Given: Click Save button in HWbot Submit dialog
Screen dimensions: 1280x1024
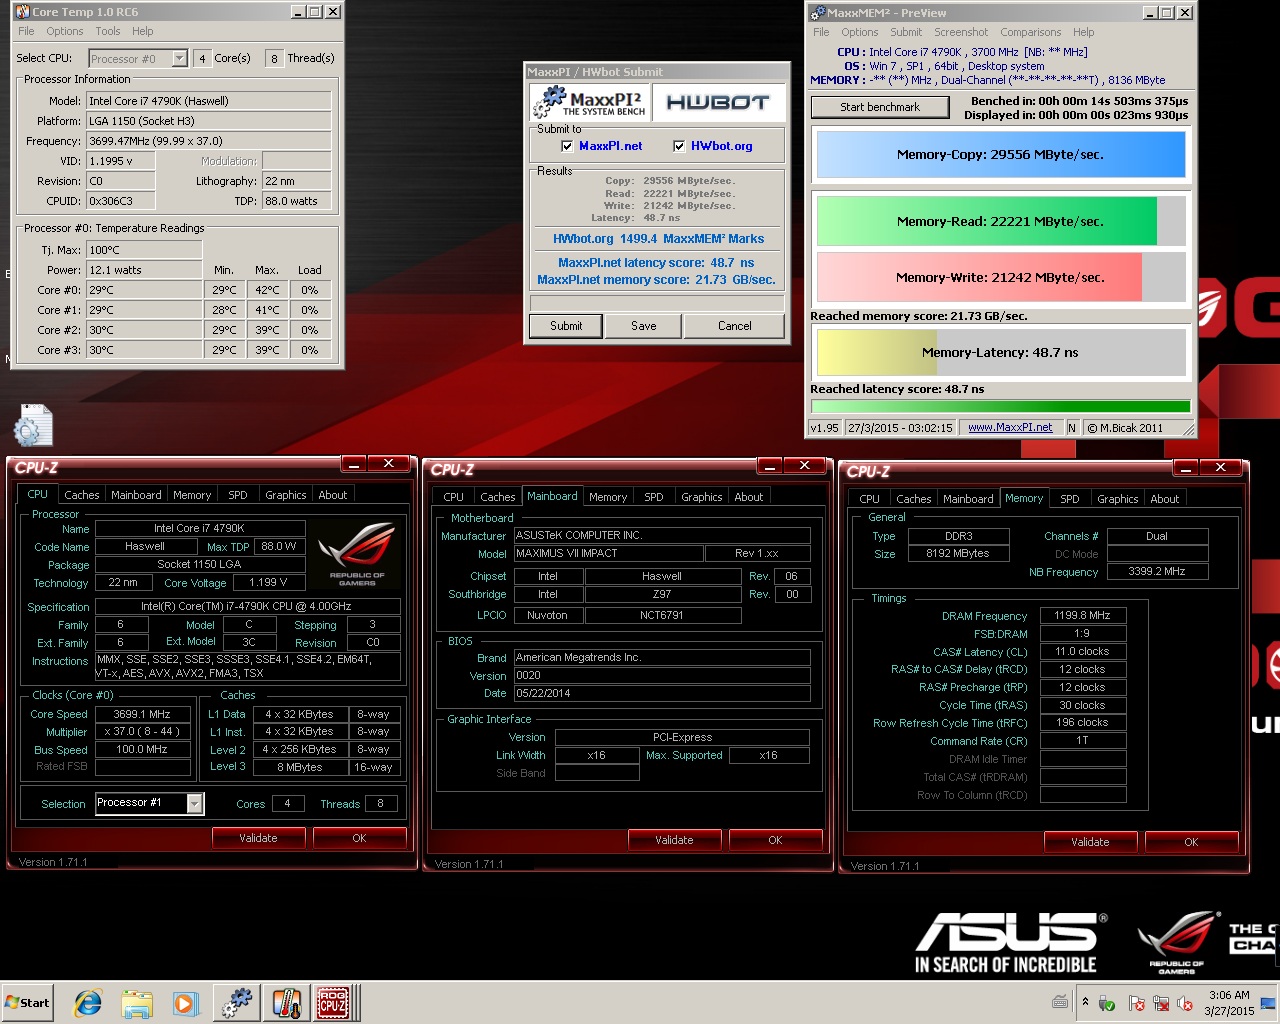Looking at the screenshot, I should [x=644, y=326].
